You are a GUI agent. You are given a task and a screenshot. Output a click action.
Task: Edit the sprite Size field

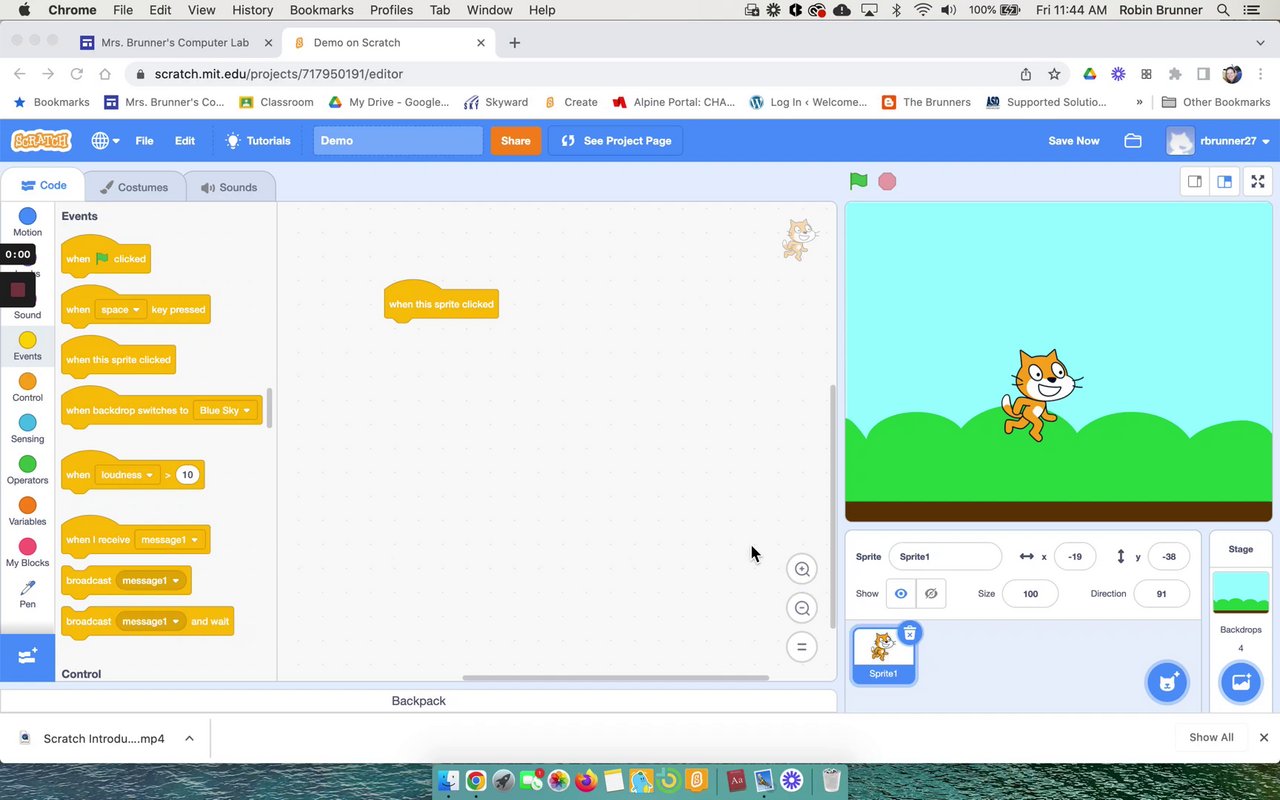[1030, 594]
